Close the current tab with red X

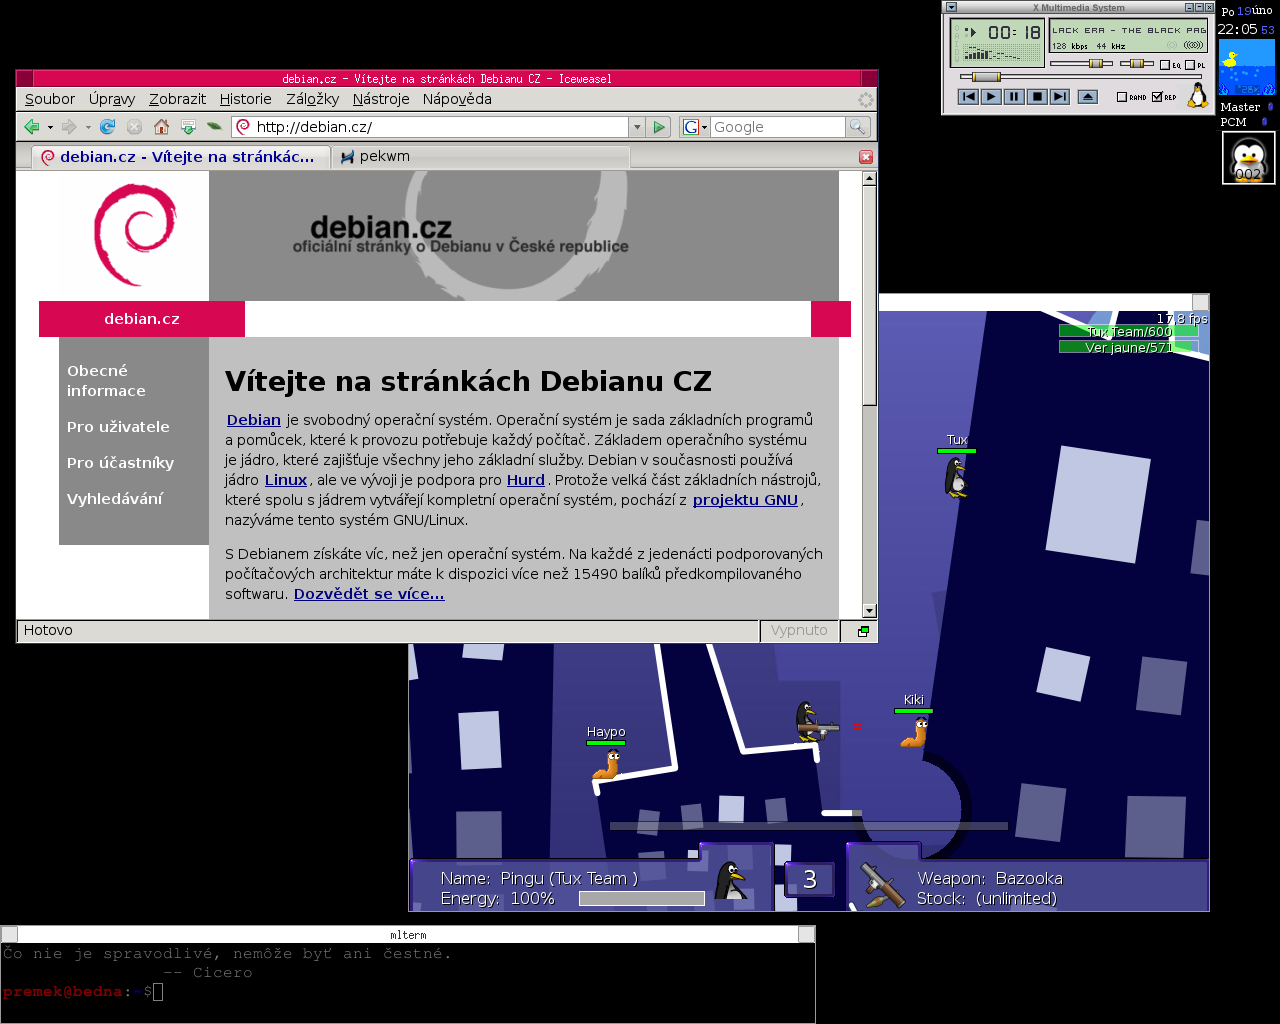click(x=866, y=157)
